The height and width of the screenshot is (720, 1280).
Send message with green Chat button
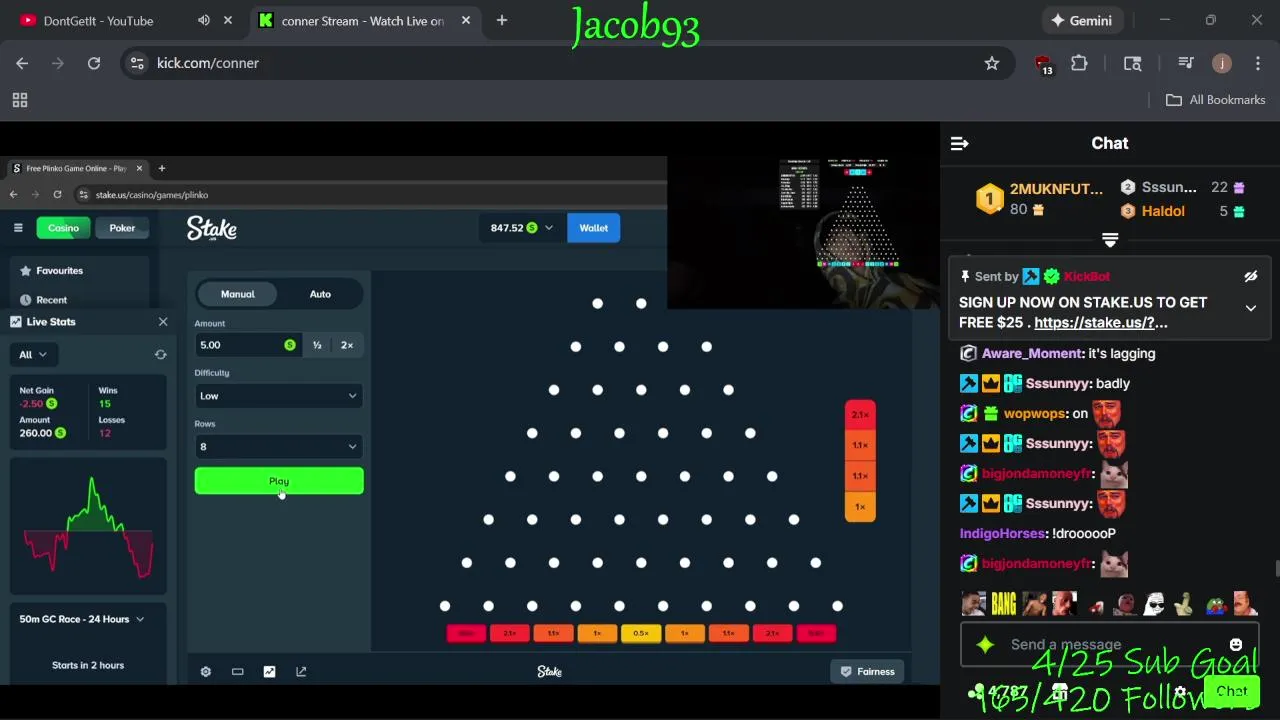point(1232,692)
